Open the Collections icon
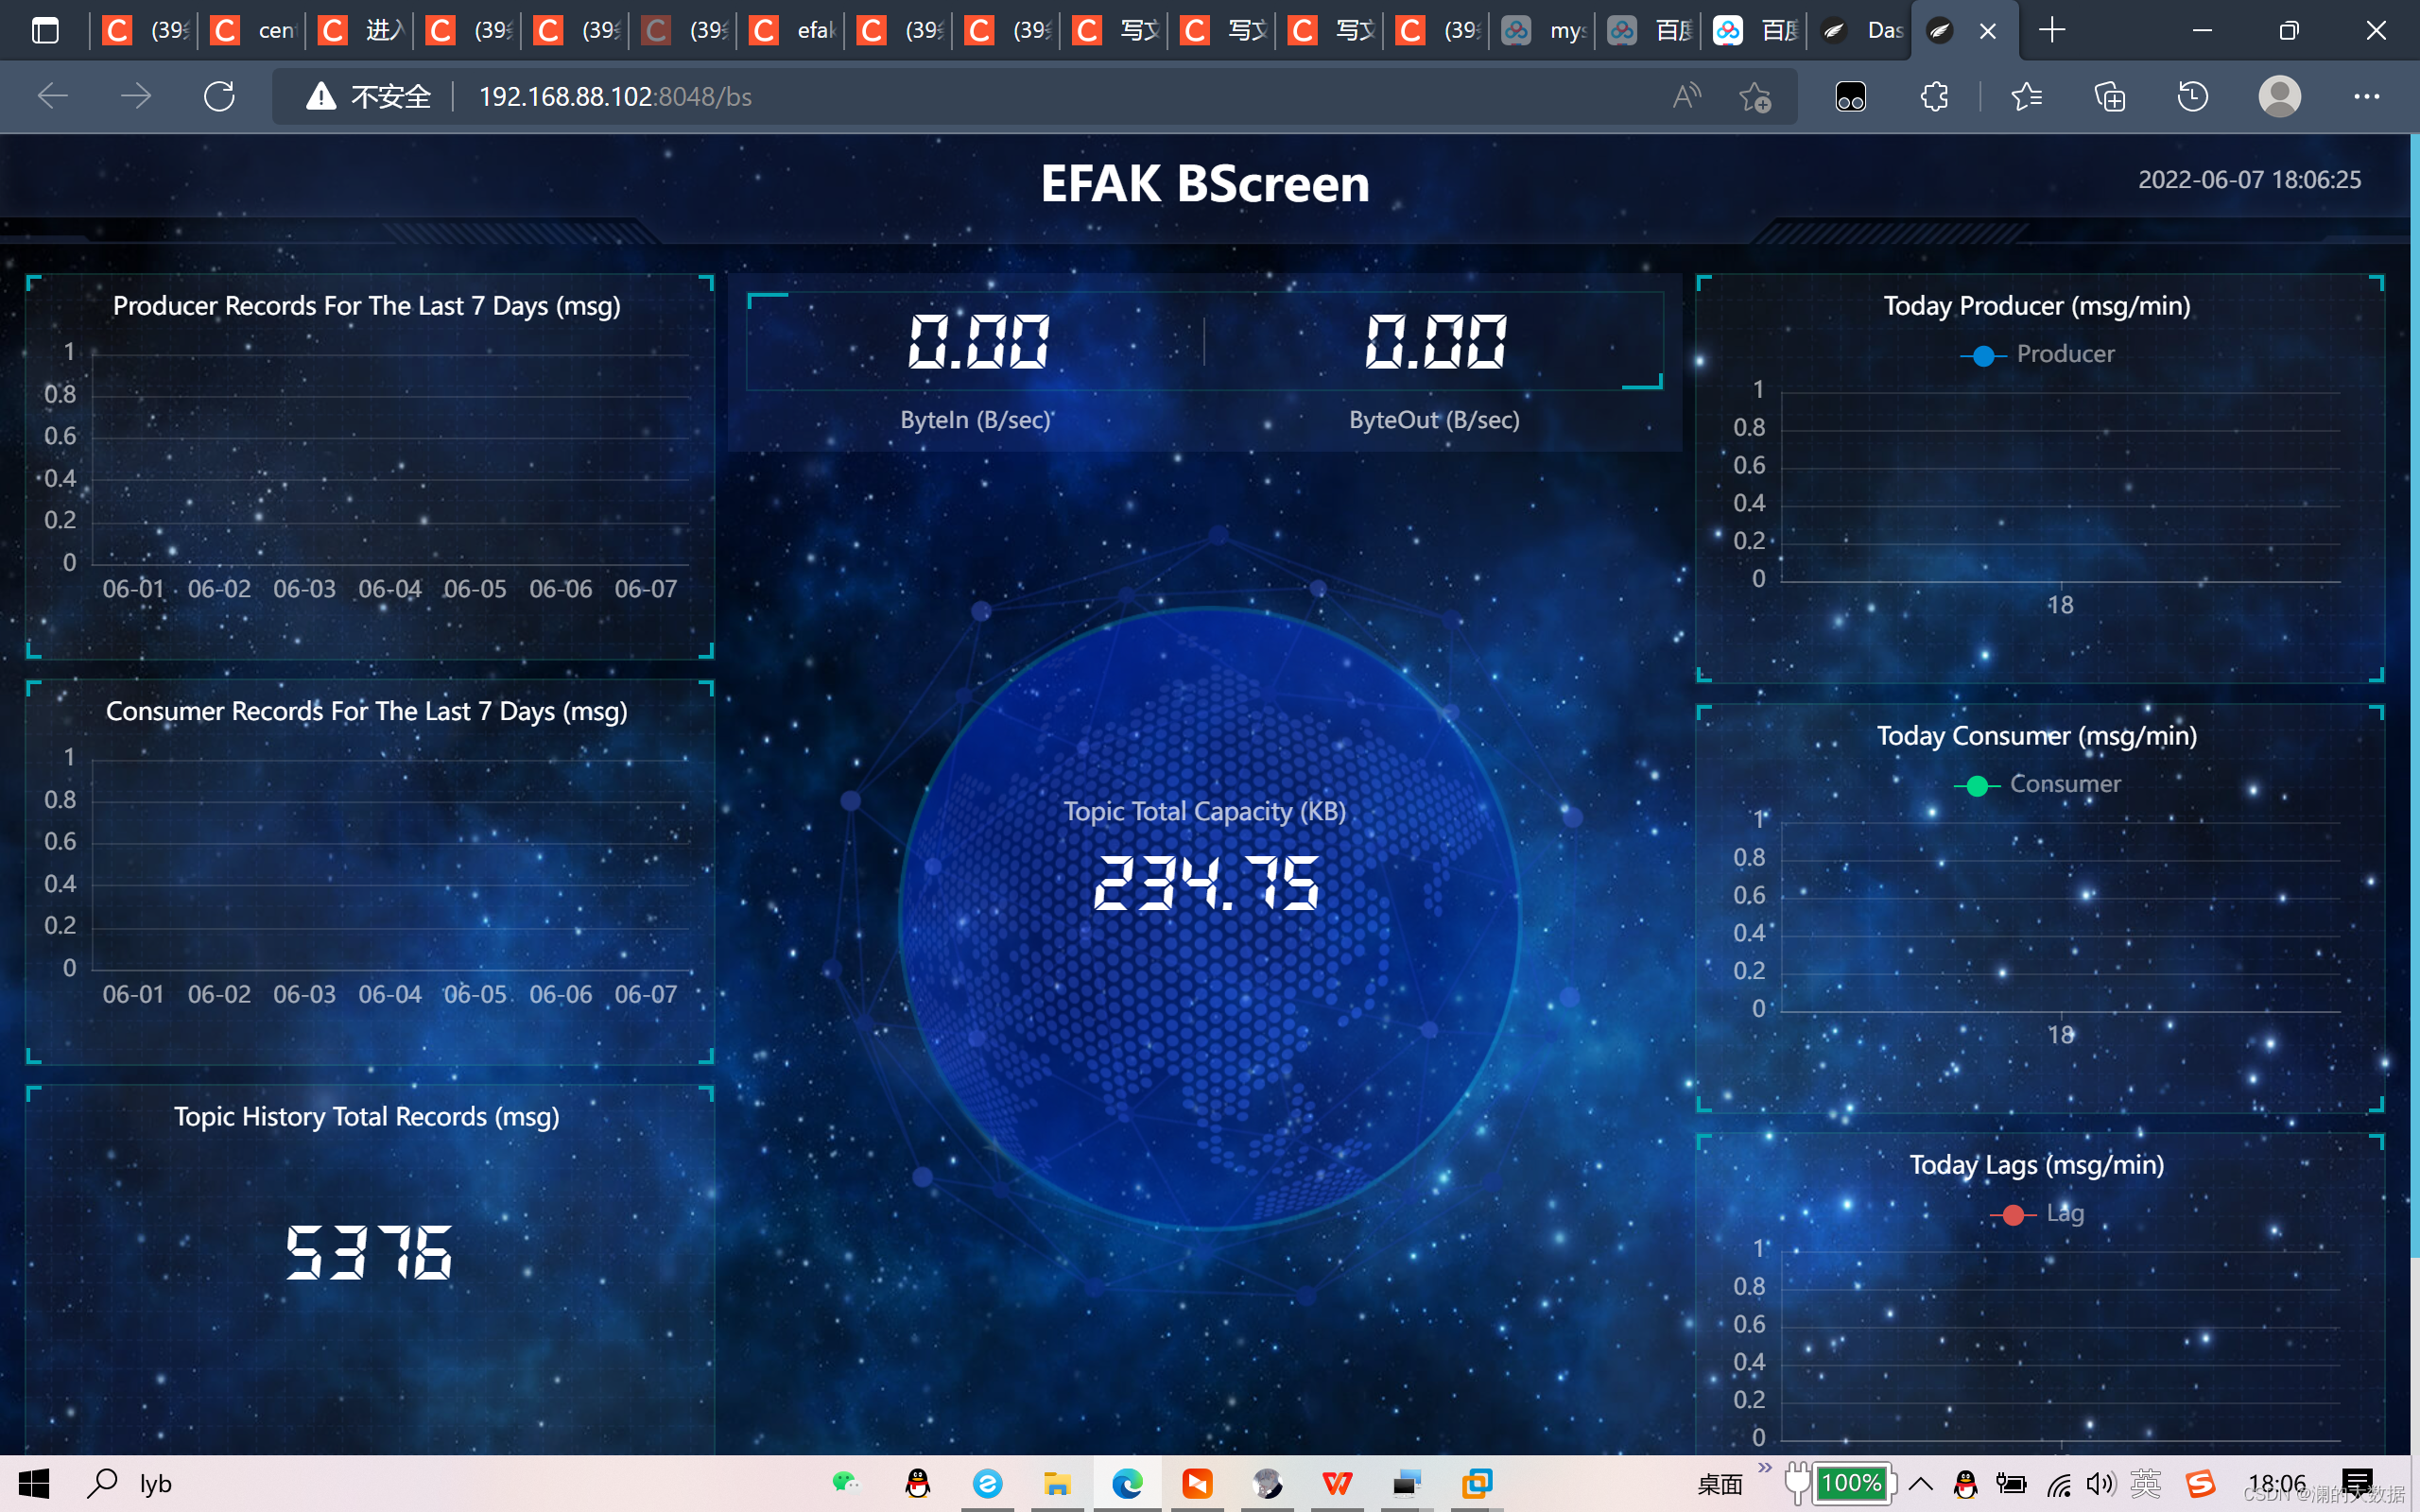The image size is (2420, 1512). 2109,96
